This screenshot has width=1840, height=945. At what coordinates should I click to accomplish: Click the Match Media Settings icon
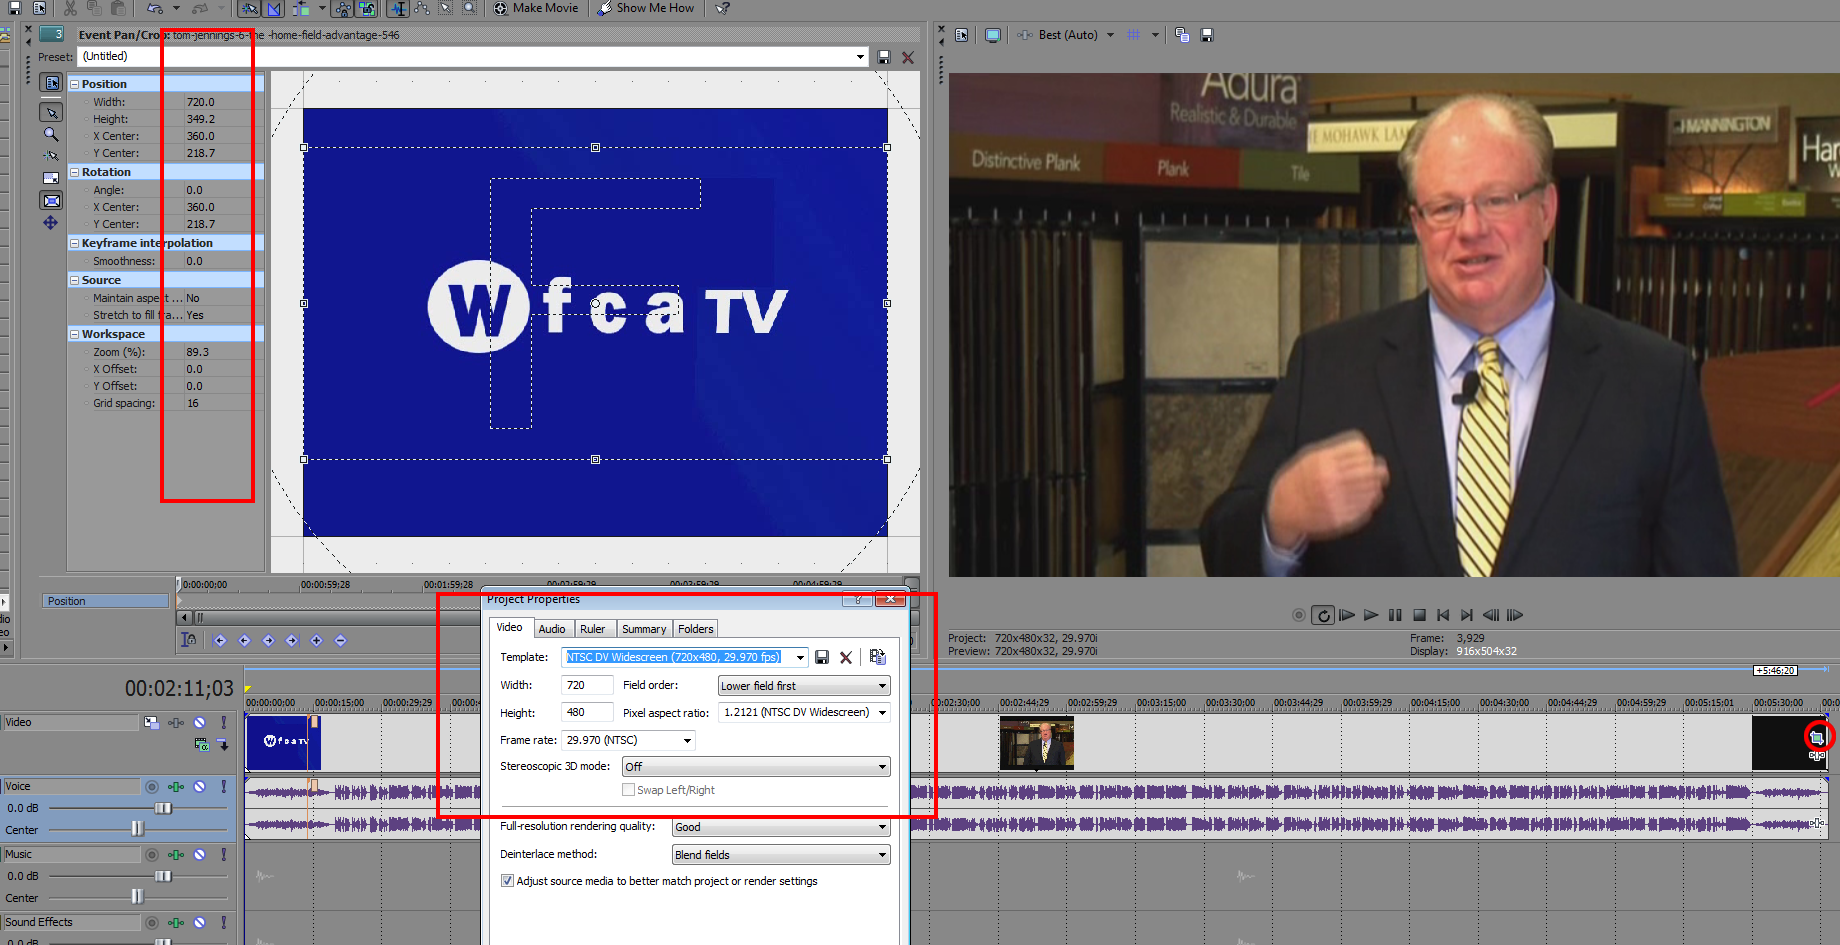click(x=877, y=657)
